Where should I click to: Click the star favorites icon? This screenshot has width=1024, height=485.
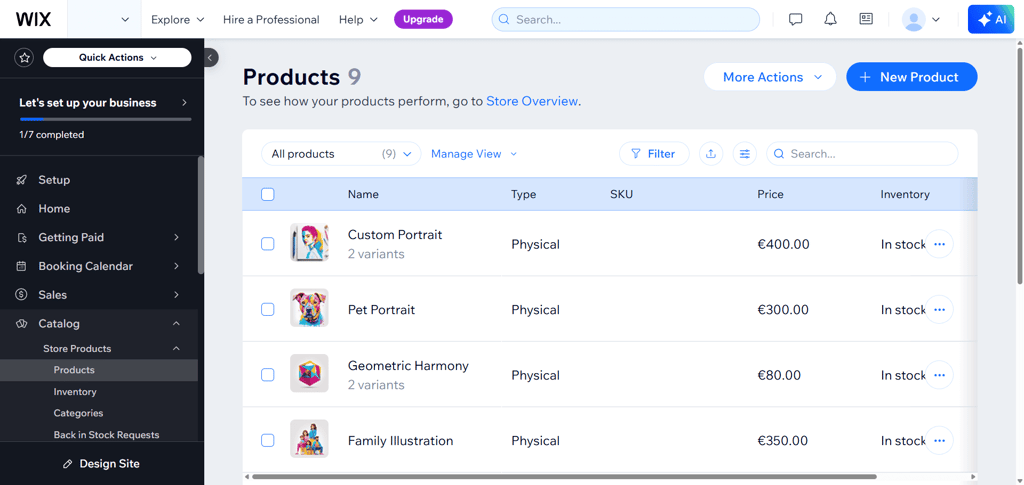[25, 57]
